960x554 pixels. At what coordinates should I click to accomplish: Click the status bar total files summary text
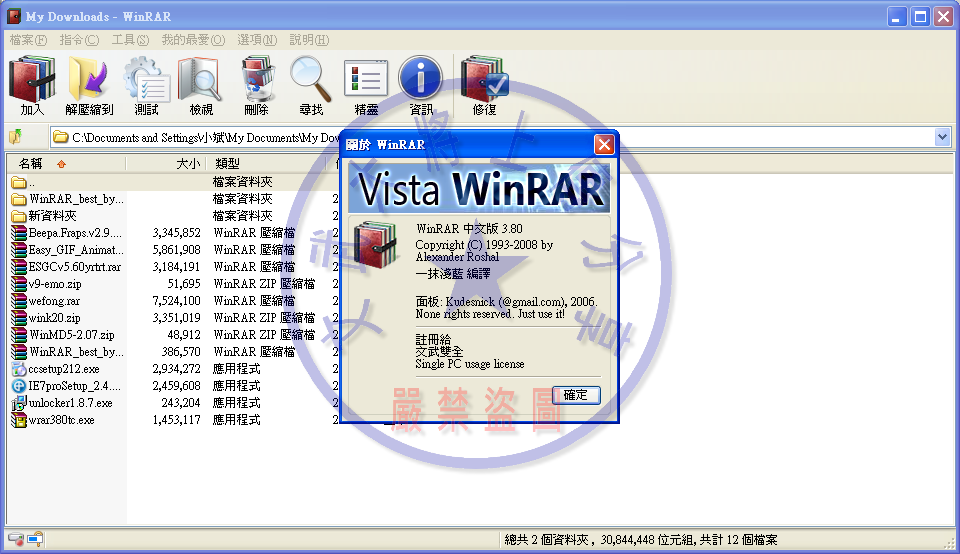coord(640,539)
